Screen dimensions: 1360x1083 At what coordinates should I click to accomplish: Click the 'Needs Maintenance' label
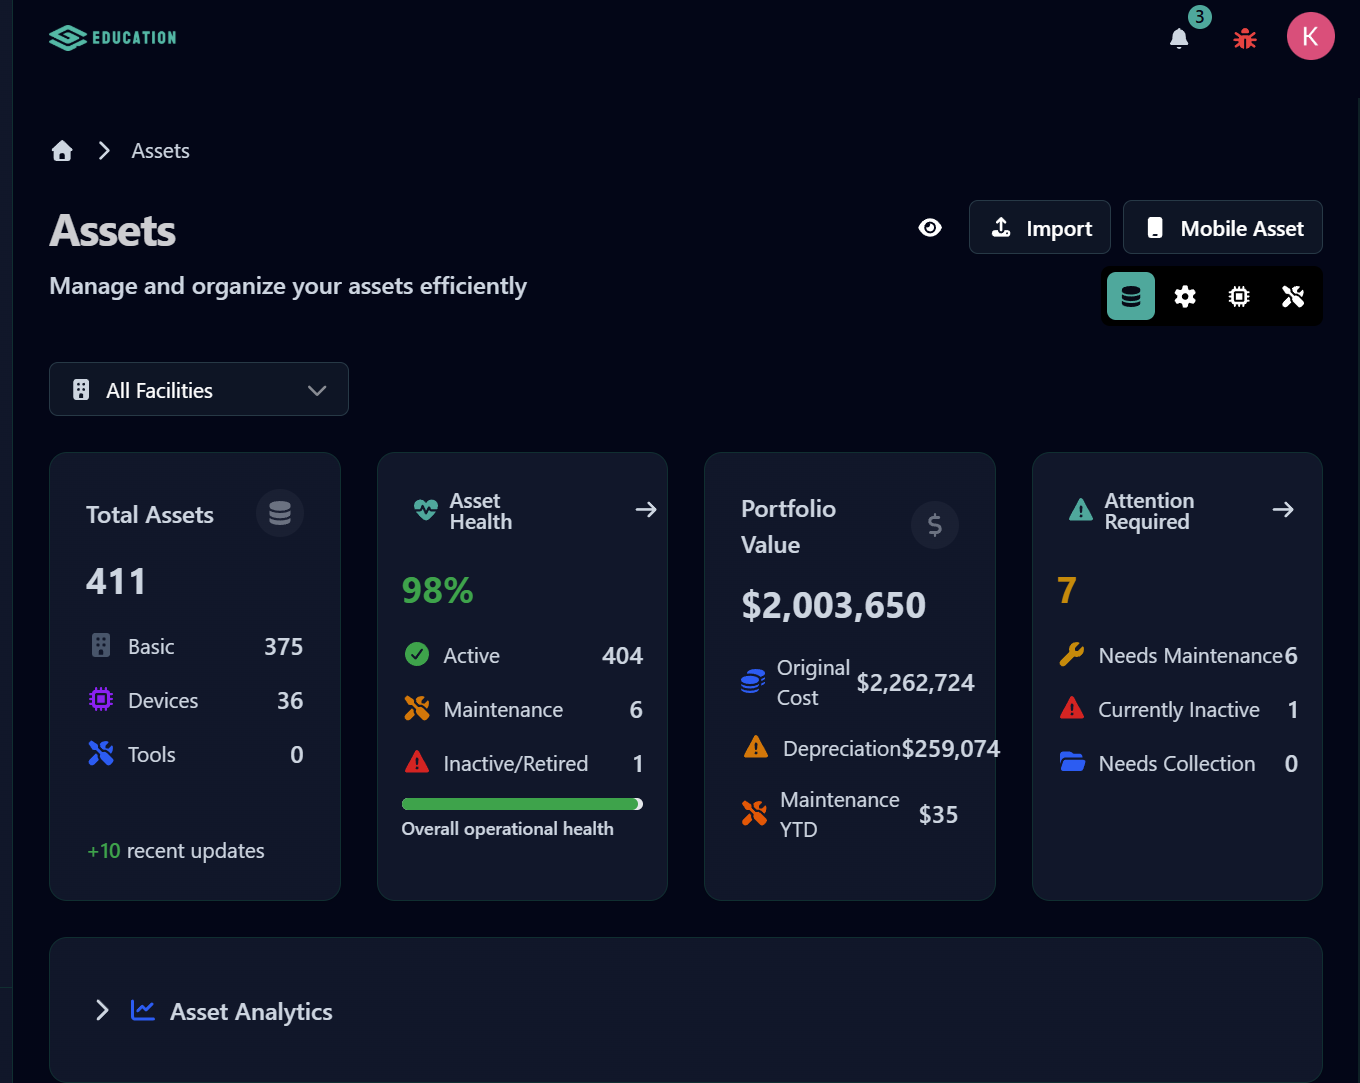click(x=1190, y=656)
